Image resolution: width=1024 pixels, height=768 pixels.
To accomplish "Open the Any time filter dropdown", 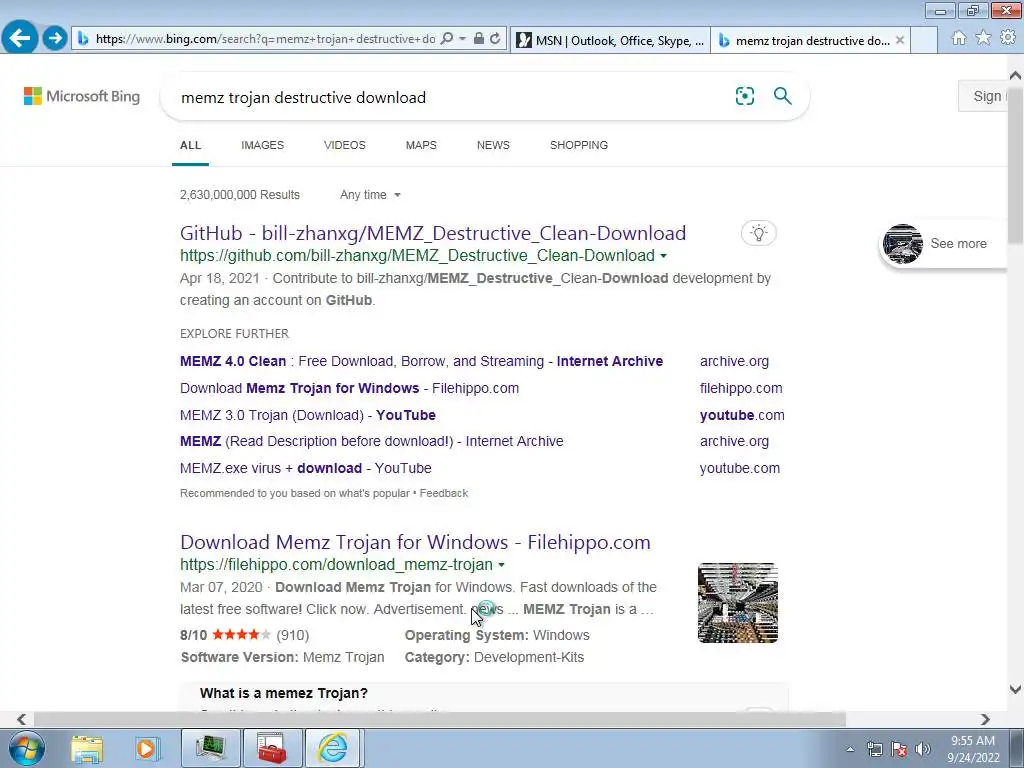I will click(x=370, y=195).
